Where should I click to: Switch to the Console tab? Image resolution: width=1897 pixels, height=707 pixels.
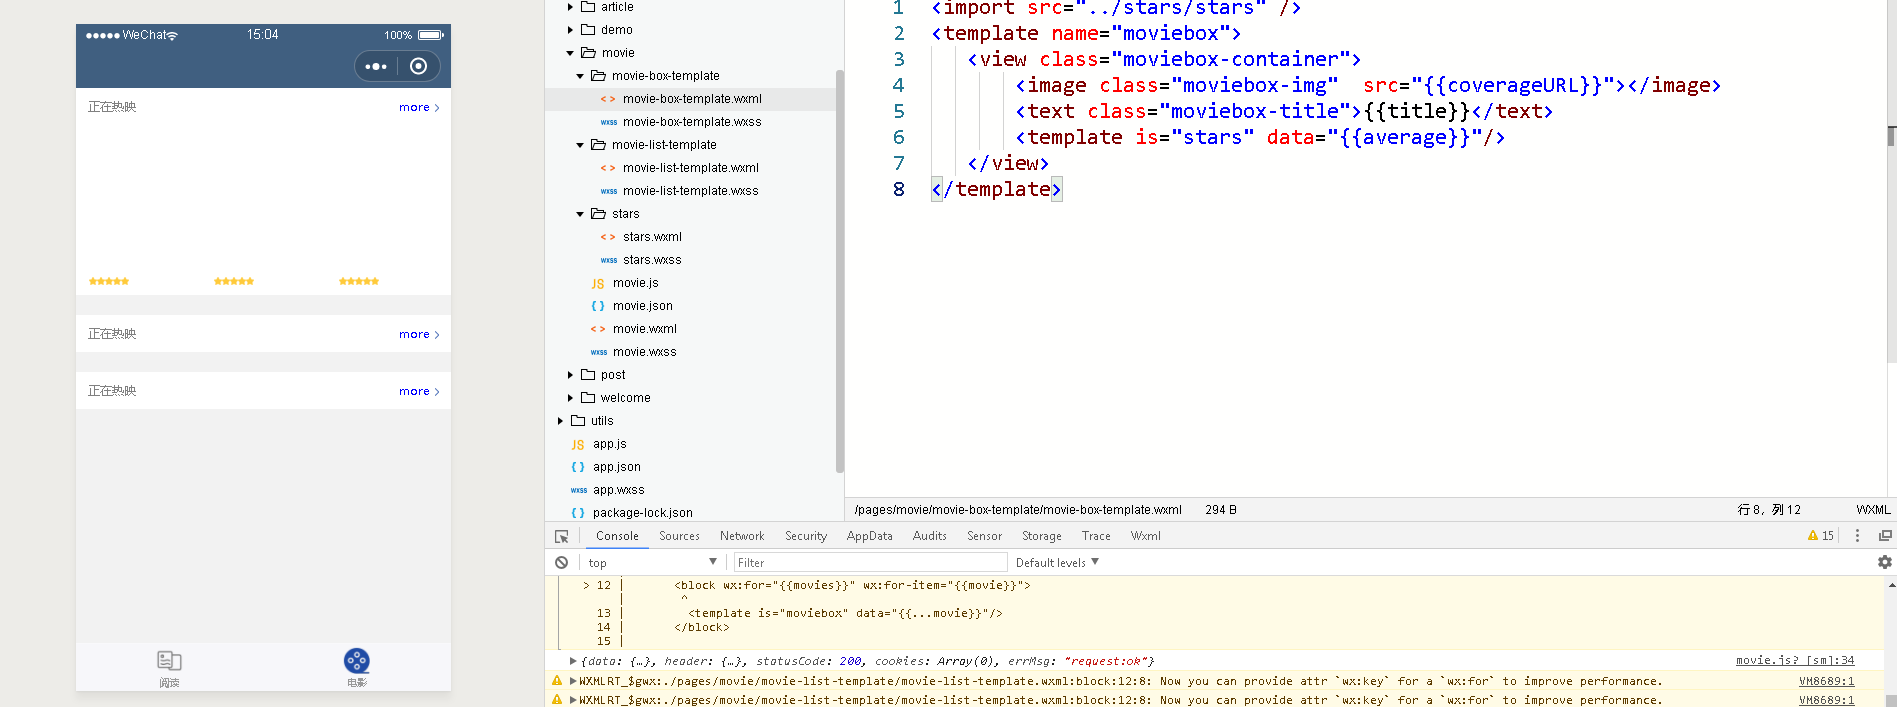(617, 536)
